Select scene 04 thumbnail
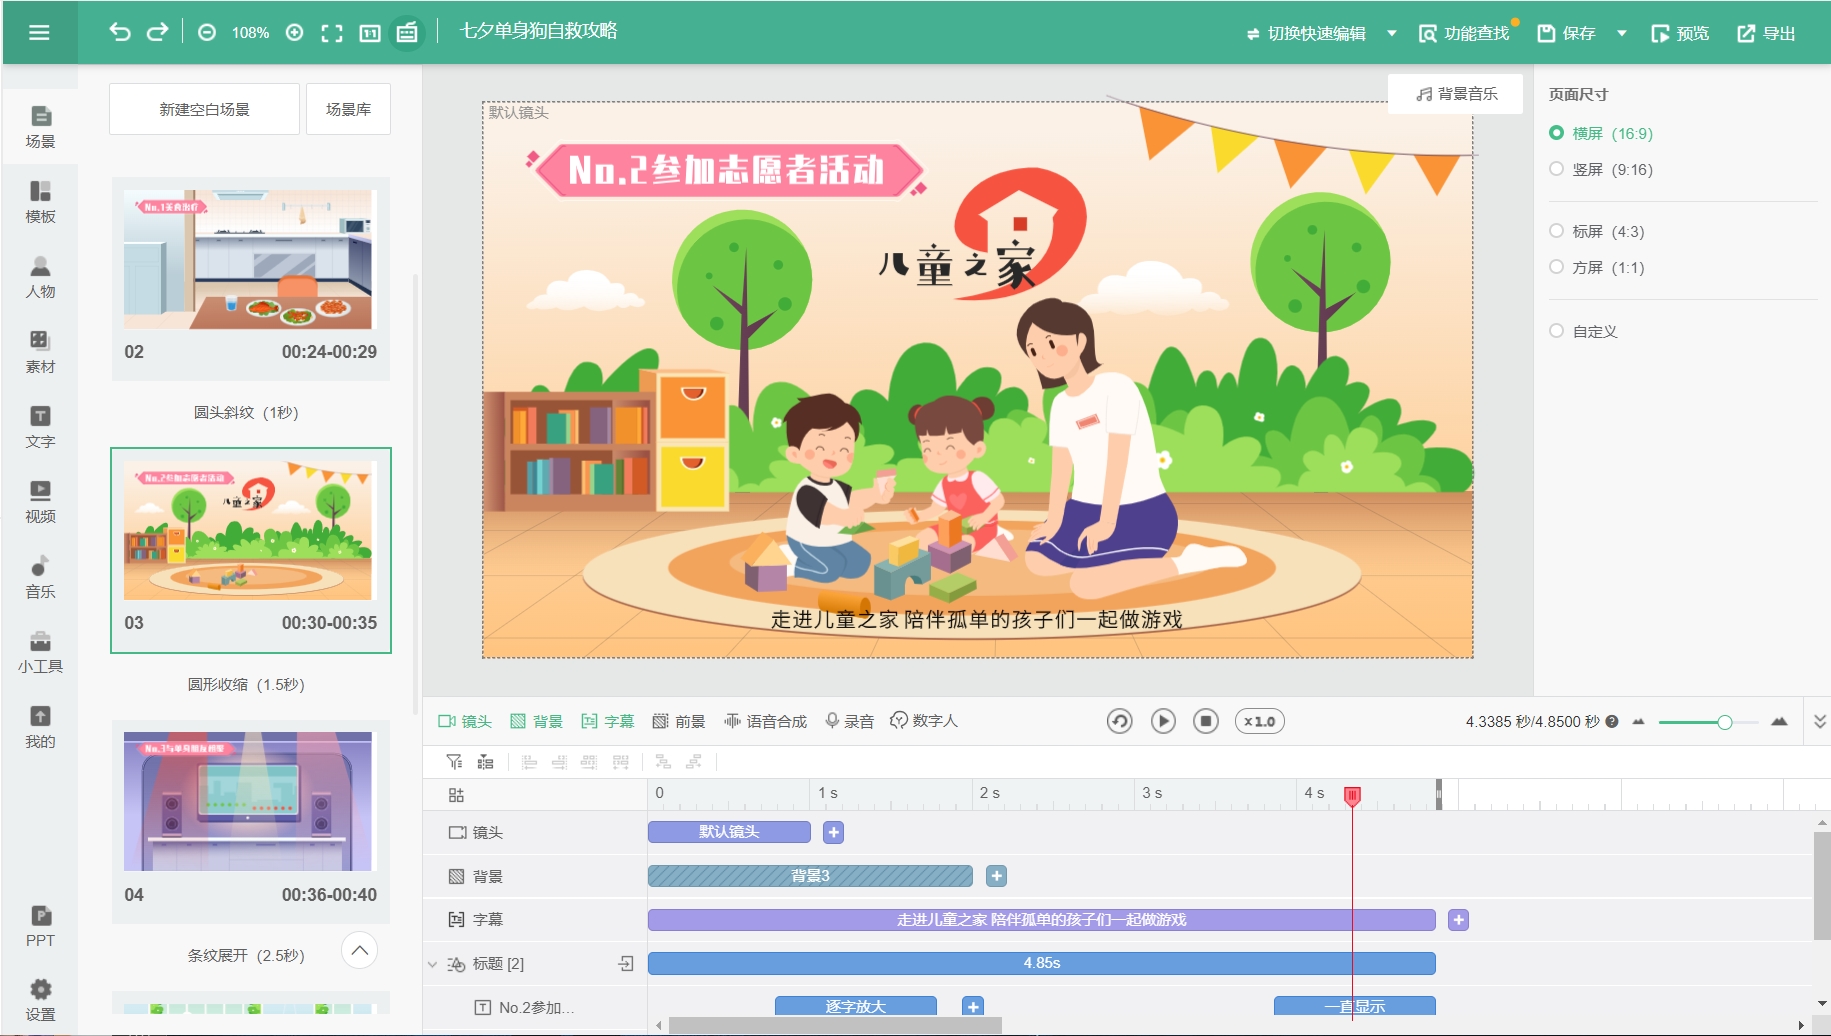 click(x=250, y=822)
